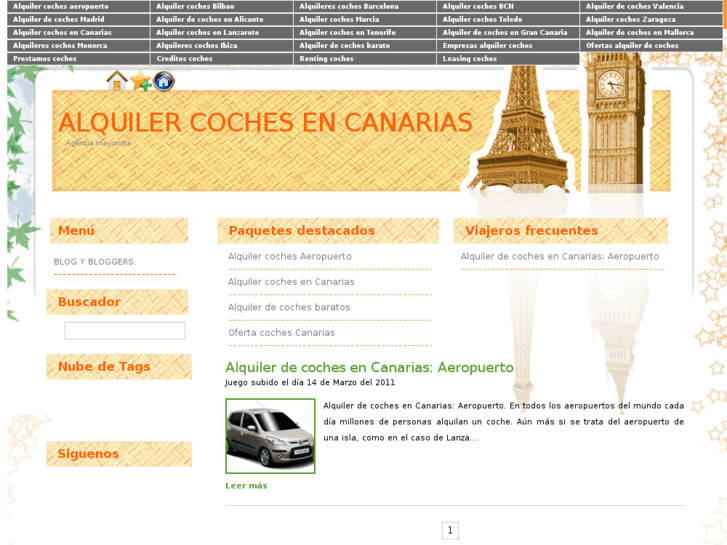Image resolution: width=727 pixels, height=545 pixels.
Task: Open Alquiler coches aeropuerto menu link
Action: 61,6
